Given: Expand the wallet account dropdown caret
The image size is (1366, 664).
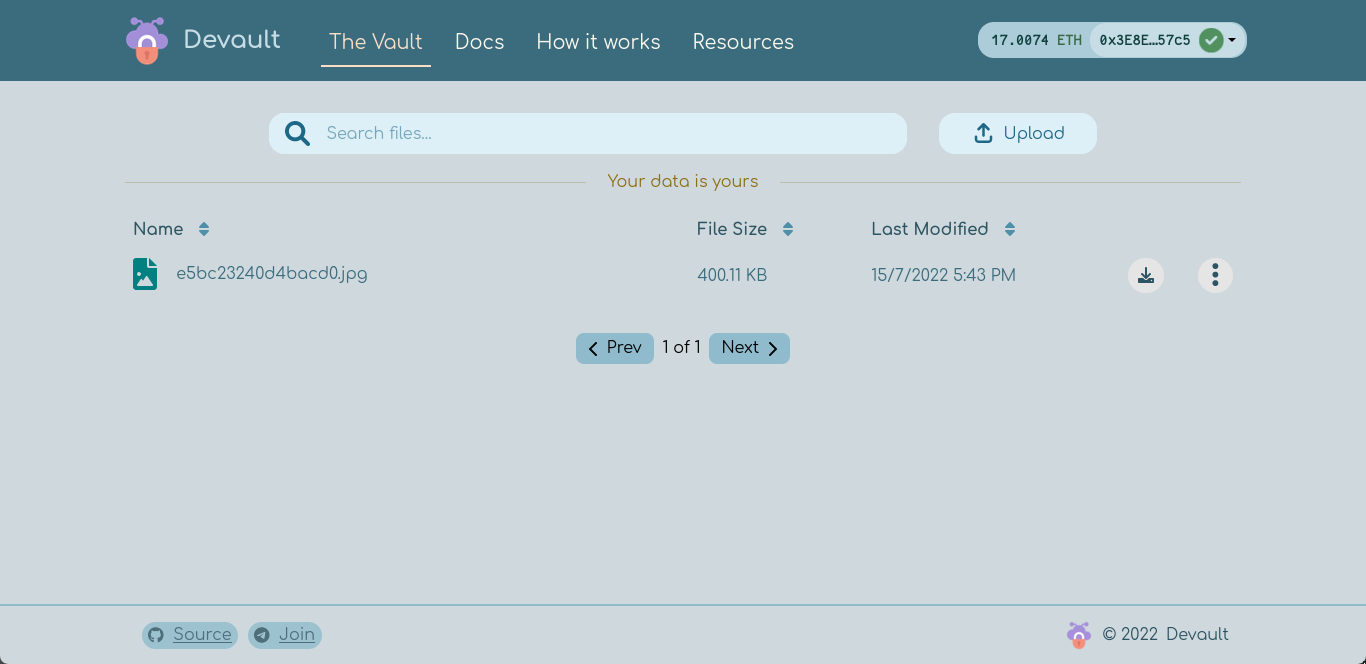Looking at the screenshot, I should click(1232, 41).
